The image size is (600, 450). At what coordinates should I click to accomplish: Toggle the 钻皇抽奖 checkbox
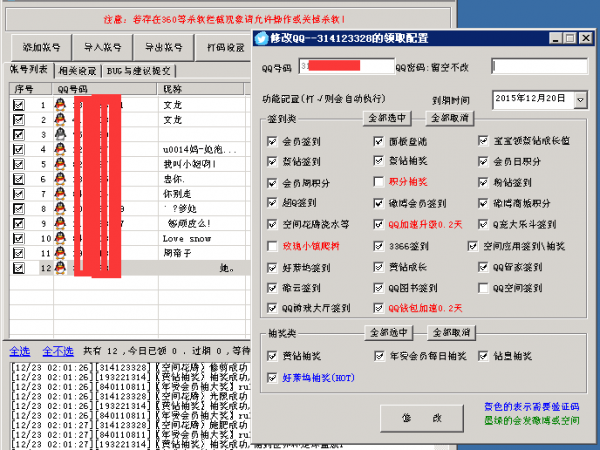[483, 356]
